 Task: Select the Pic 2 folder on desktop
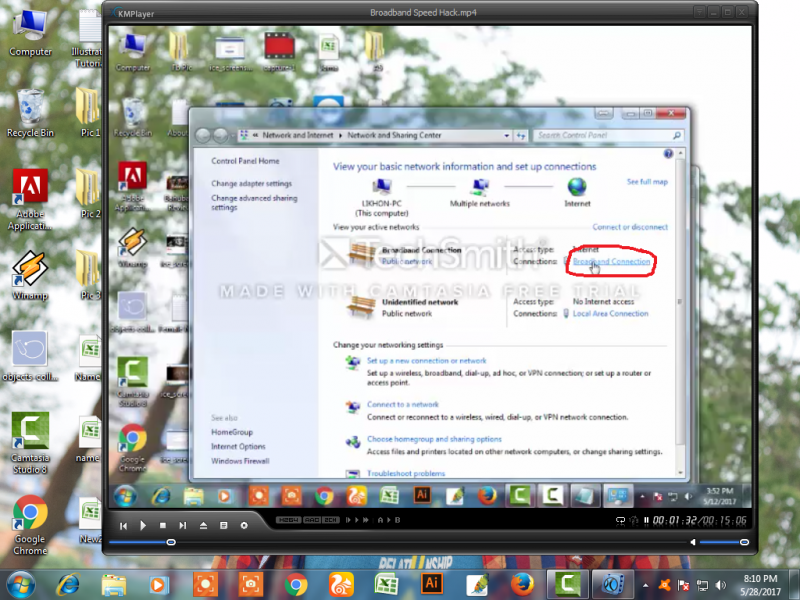click(89, 194)
